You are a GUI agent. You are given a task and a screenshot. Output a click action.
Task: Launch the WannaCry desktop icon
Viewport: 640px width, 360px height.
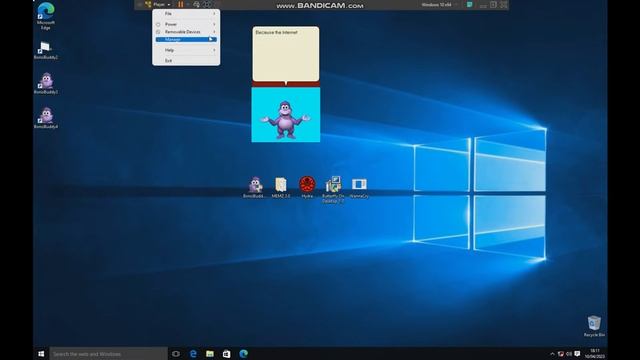pos(359,188)
